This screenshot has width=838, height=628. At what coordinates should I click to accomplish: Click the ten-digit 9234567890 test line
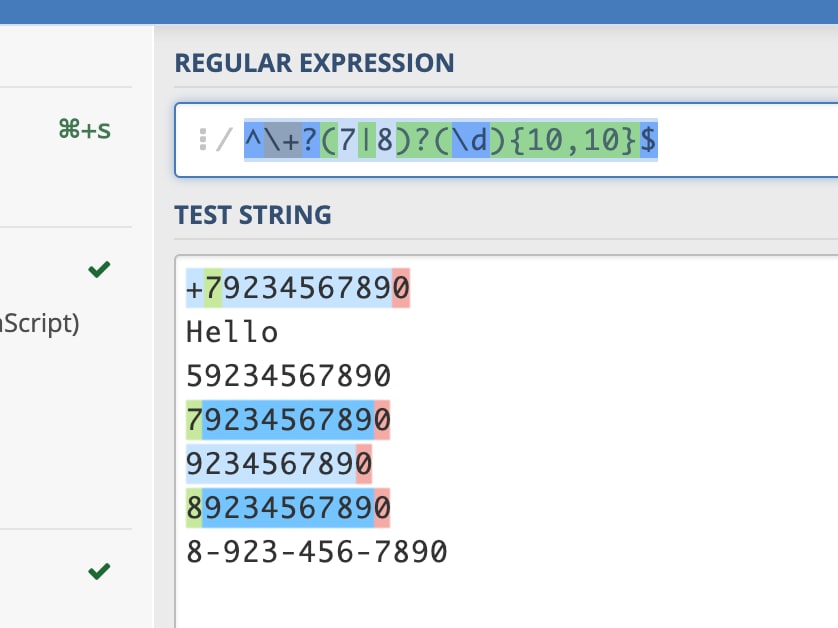coord(279,464)
